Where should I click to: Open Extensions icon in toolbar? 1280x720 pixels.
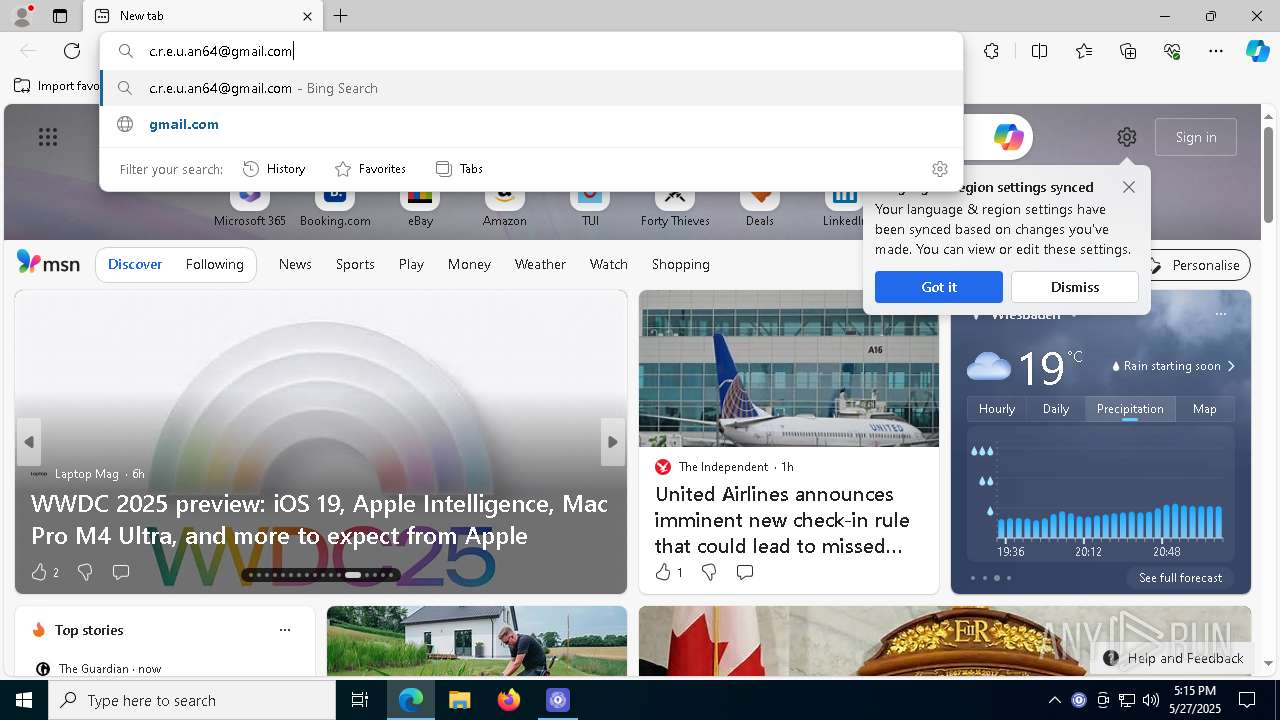pos(991,51)
